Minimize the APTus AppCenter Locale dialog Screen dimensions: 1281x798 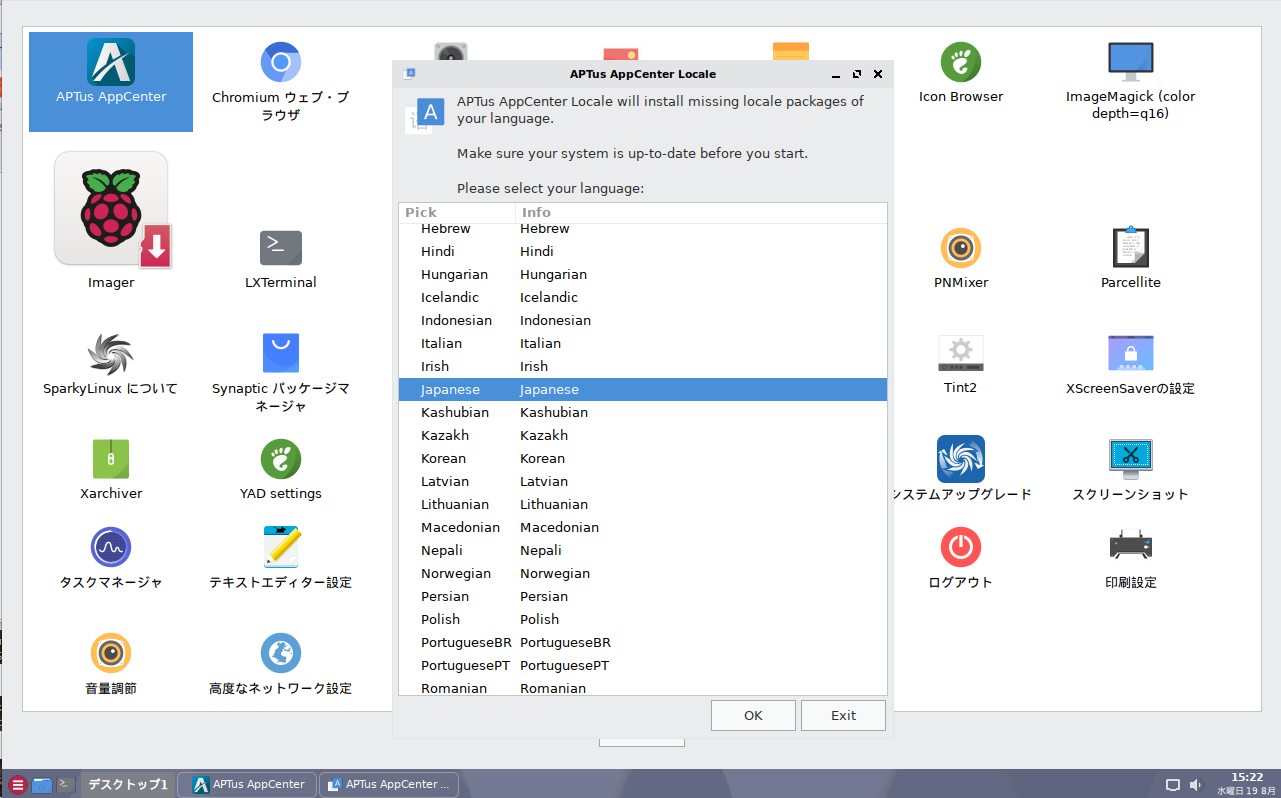(x=836, y=75)
